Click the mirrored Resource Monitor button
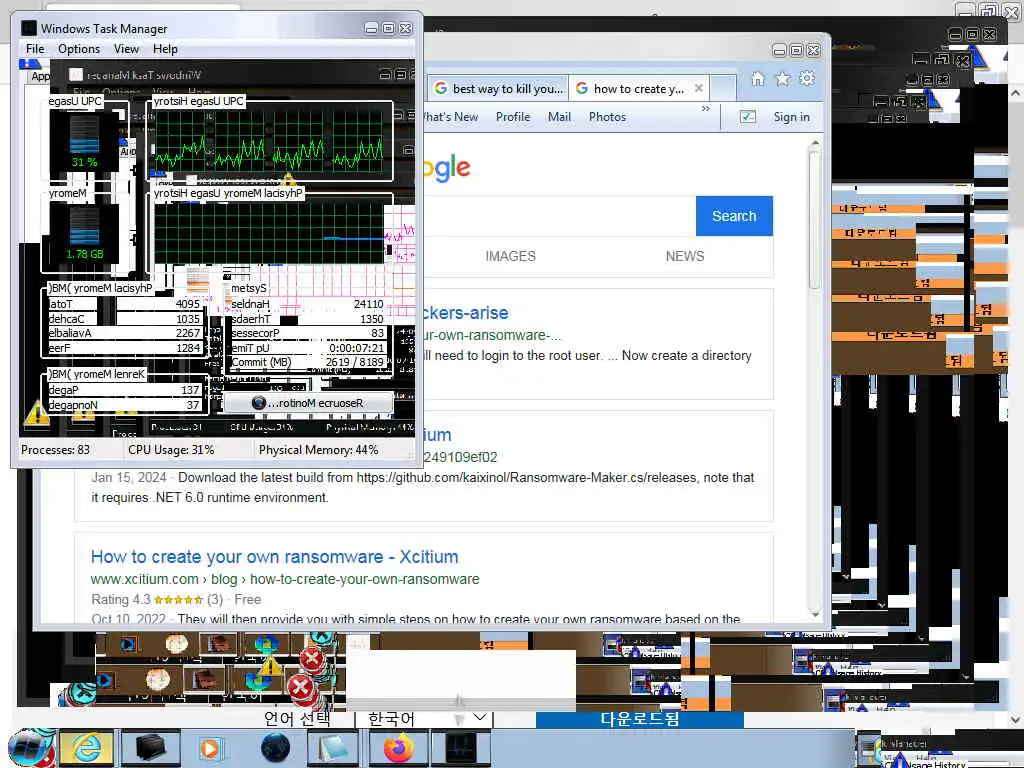The width and height of the screenshot is (1024, 768). coord(308,403)
